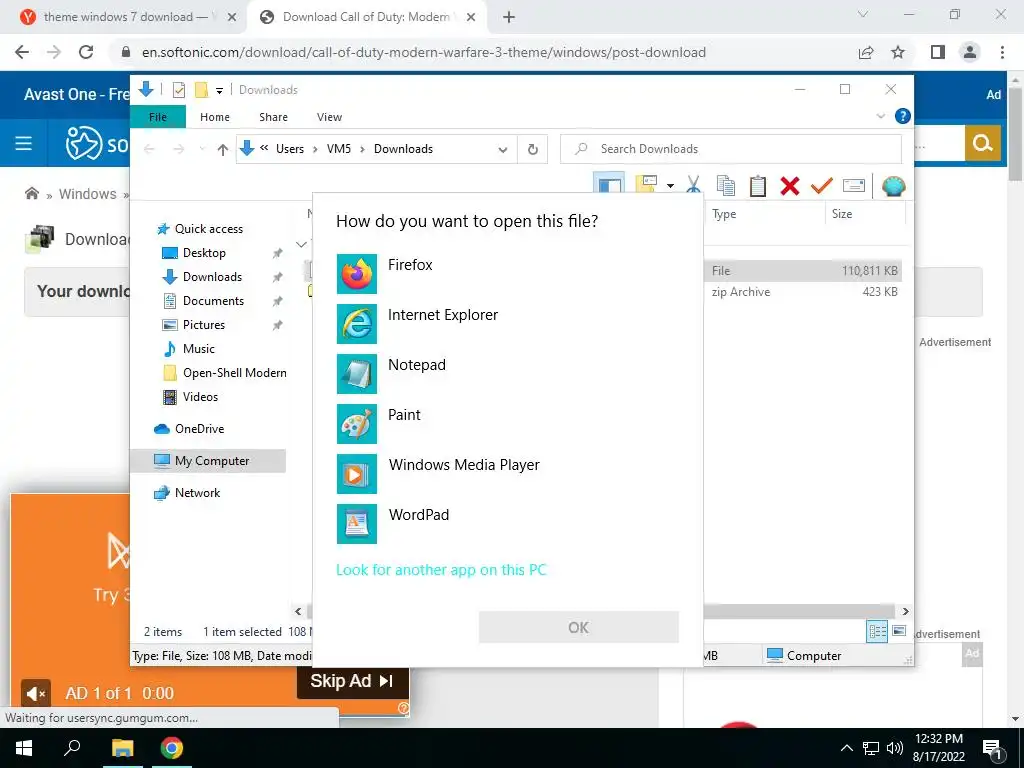
Task: Open the File ribbon tab
Action: click(158, 117)
